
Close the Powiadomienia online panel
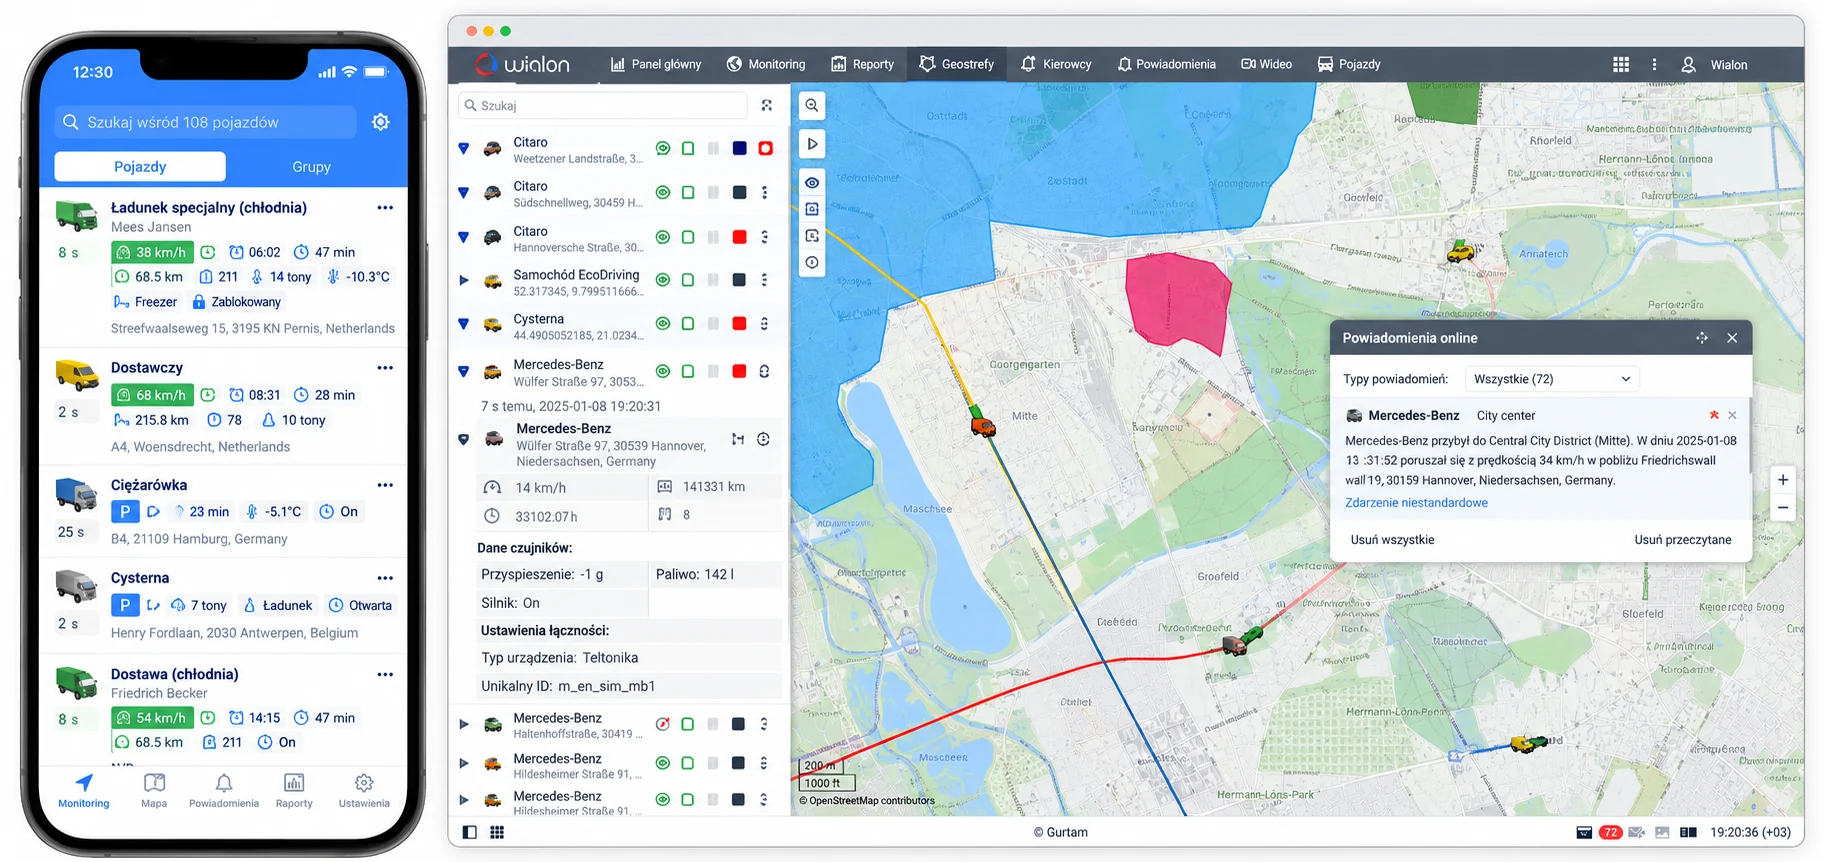click(x=1732, y=338)
